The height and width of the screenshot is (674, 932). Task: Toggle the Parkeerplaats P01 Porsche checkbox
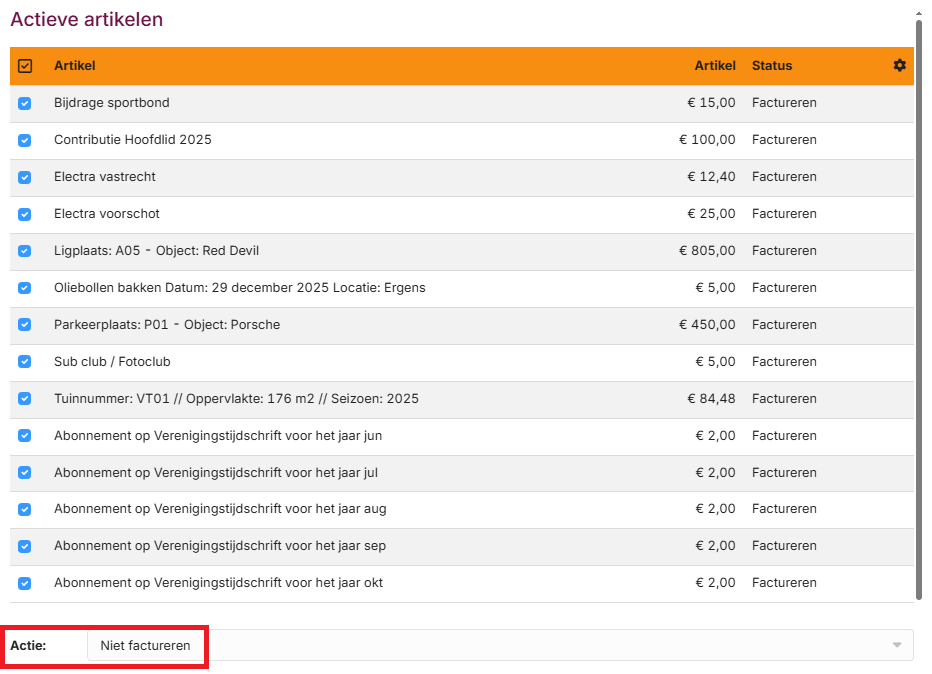pyautogui.click(x=24, y=325)
